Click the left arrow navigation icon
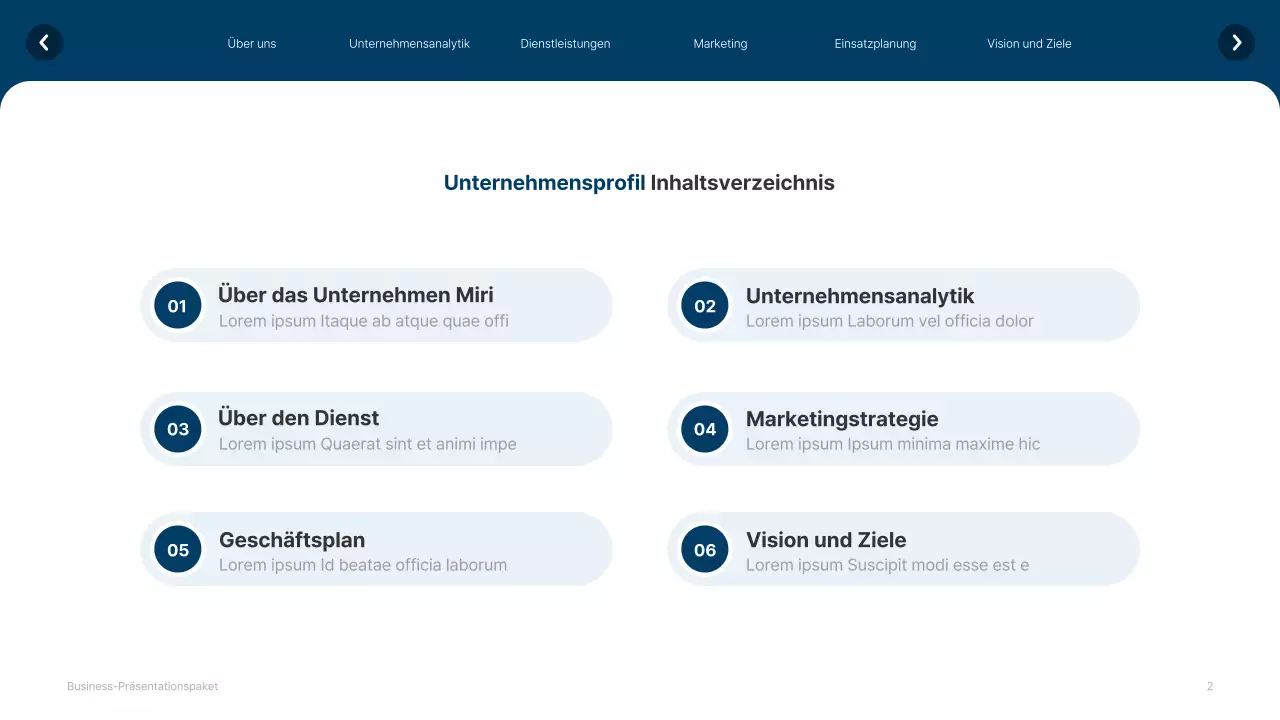This screenshot has width=1280, height=720. point(44,42)
